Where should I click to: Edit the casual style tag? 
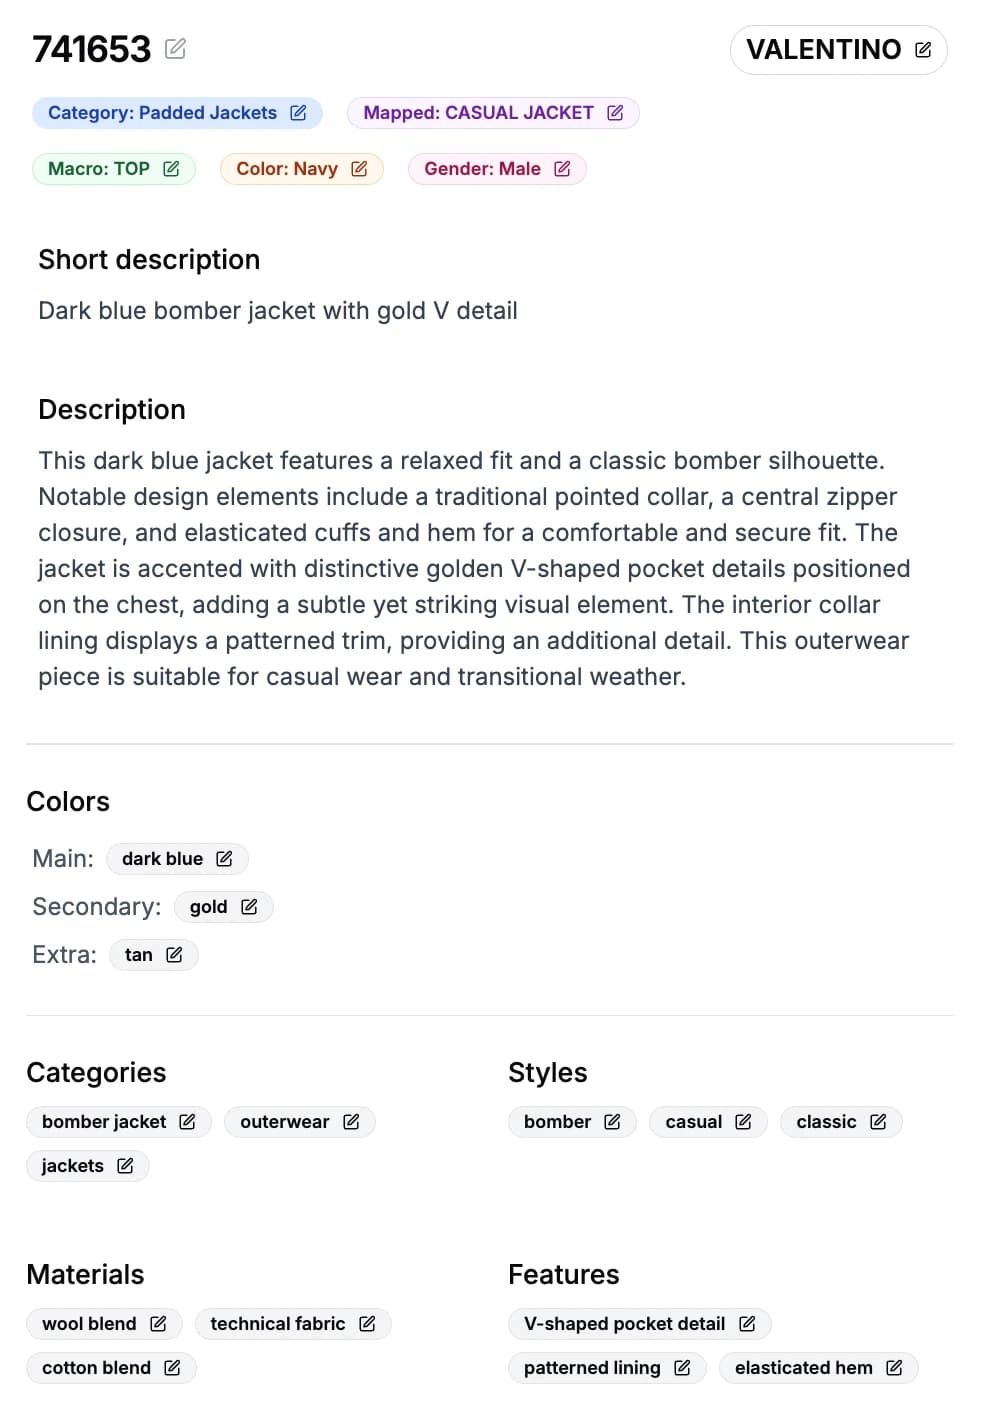click(x=744, y=1121)
